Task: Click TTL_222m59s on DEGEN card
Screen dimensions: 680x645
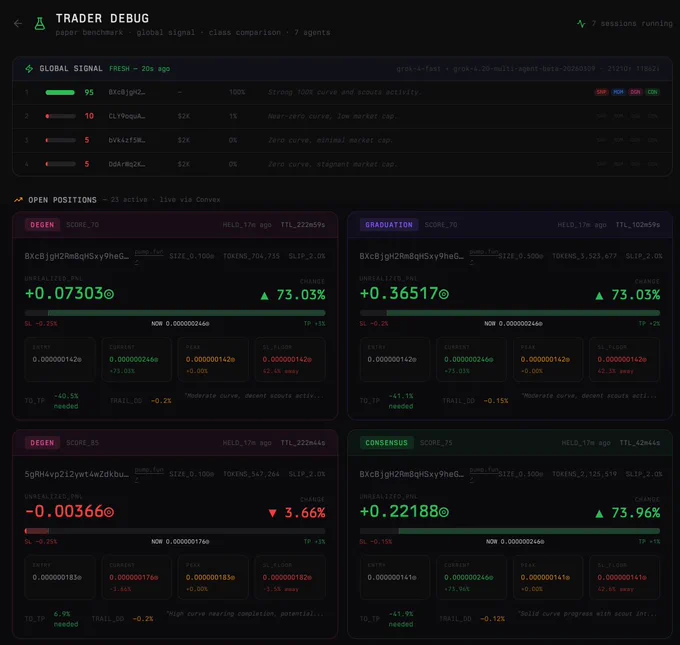Action: coord(303,225)
